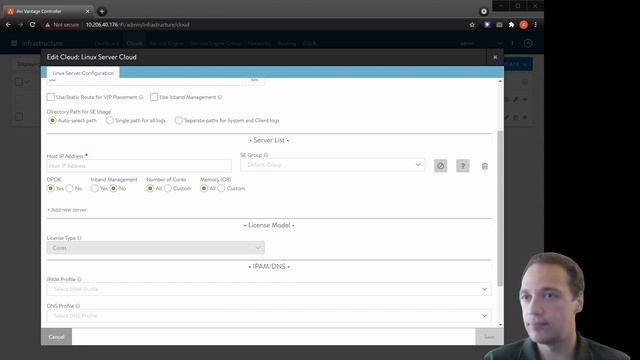The height and width of the screenshot is (360, 640).
Task: Close the Edit Cloud dialog
Action: pos(495,58)
